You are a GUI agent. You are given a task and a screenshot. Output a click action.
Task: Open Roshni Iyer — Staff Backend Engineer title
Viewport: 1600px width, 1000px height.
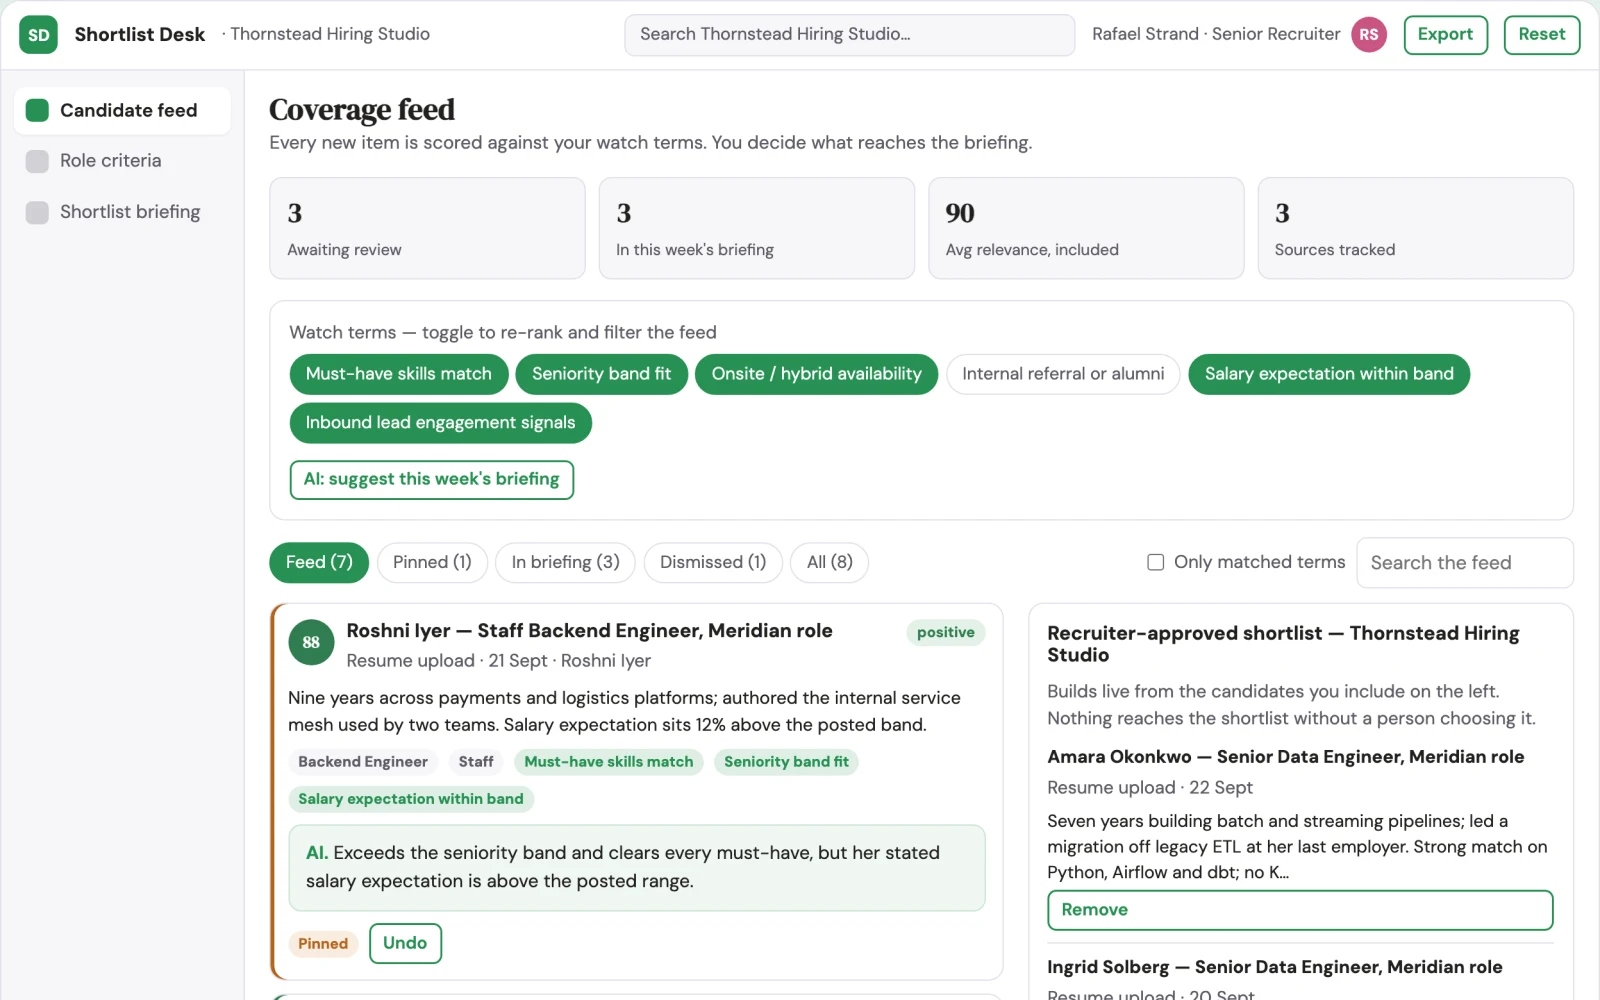[x=589, y=631]
